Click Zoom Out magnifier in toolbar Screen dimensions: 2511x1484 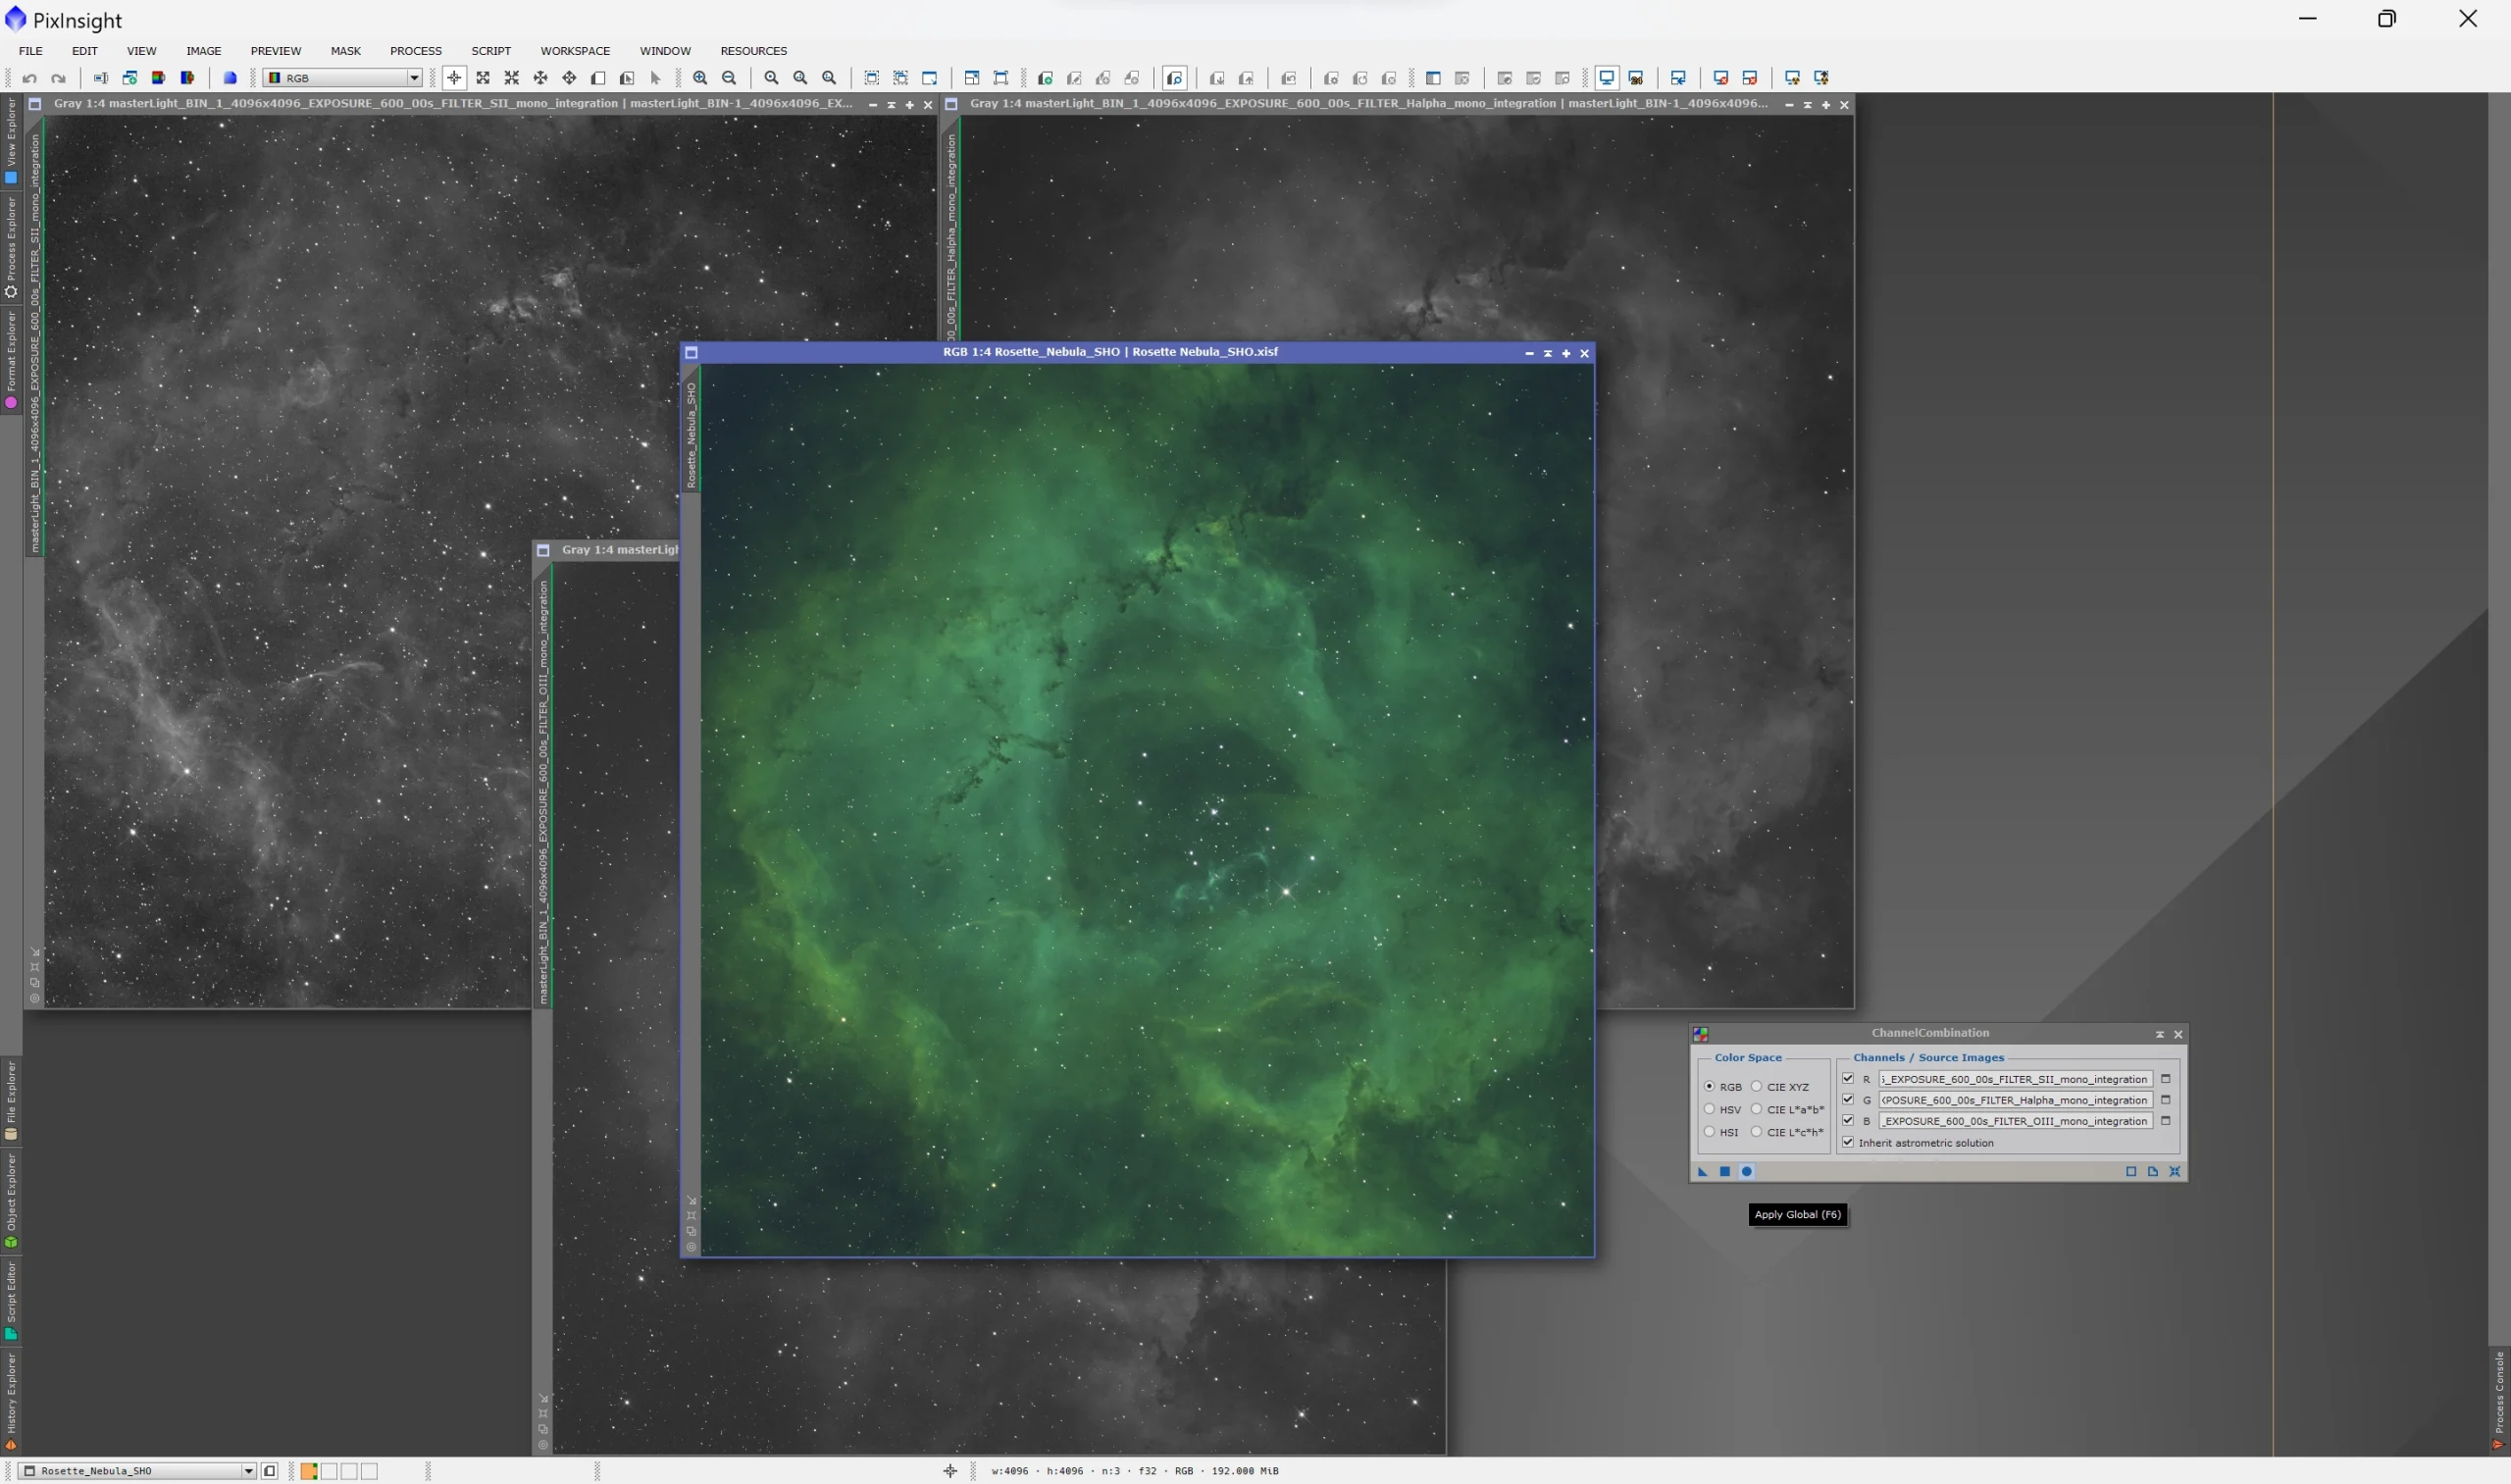pos(729,78)
